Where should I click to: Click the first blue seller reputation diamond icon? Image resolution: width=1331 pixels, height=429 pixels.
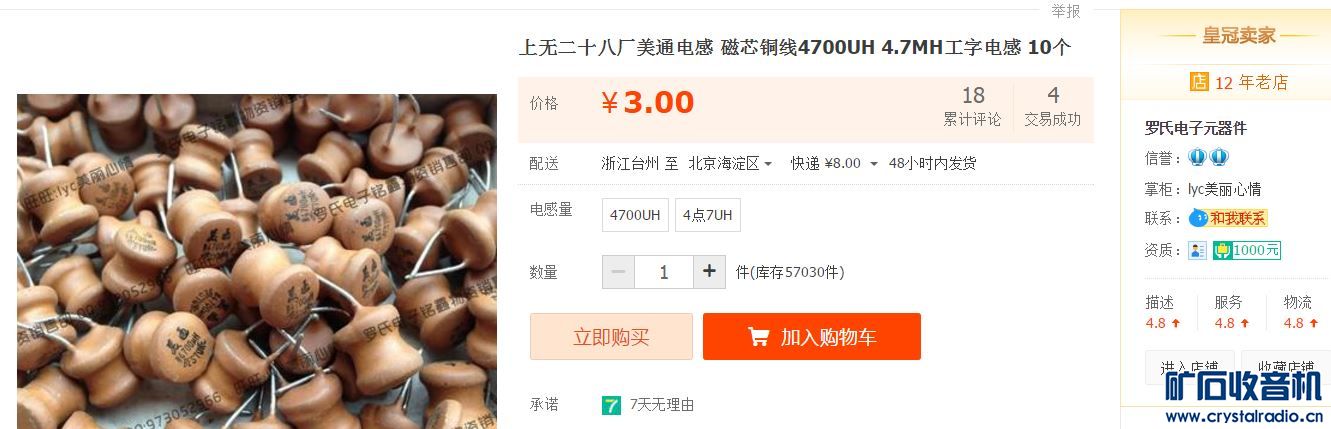(1197, 158)
